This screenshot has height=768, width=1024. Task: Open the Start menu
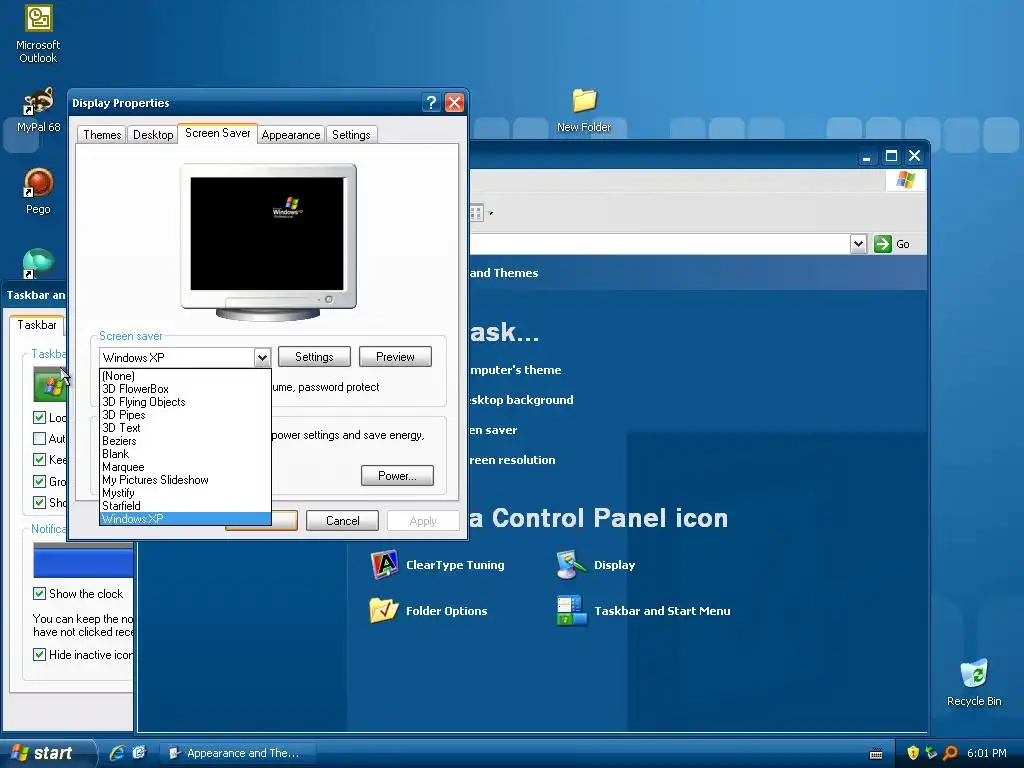click(47, 753)
